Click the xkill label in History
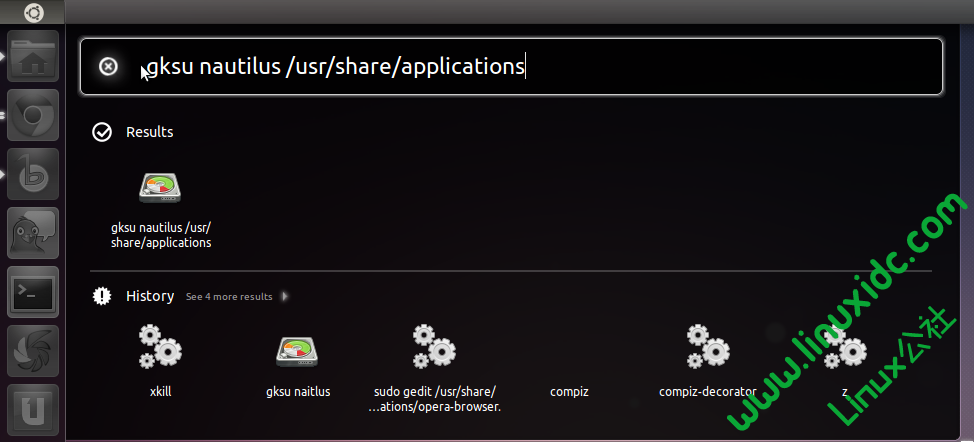The image size is (974, 442). tap(161, 392)
